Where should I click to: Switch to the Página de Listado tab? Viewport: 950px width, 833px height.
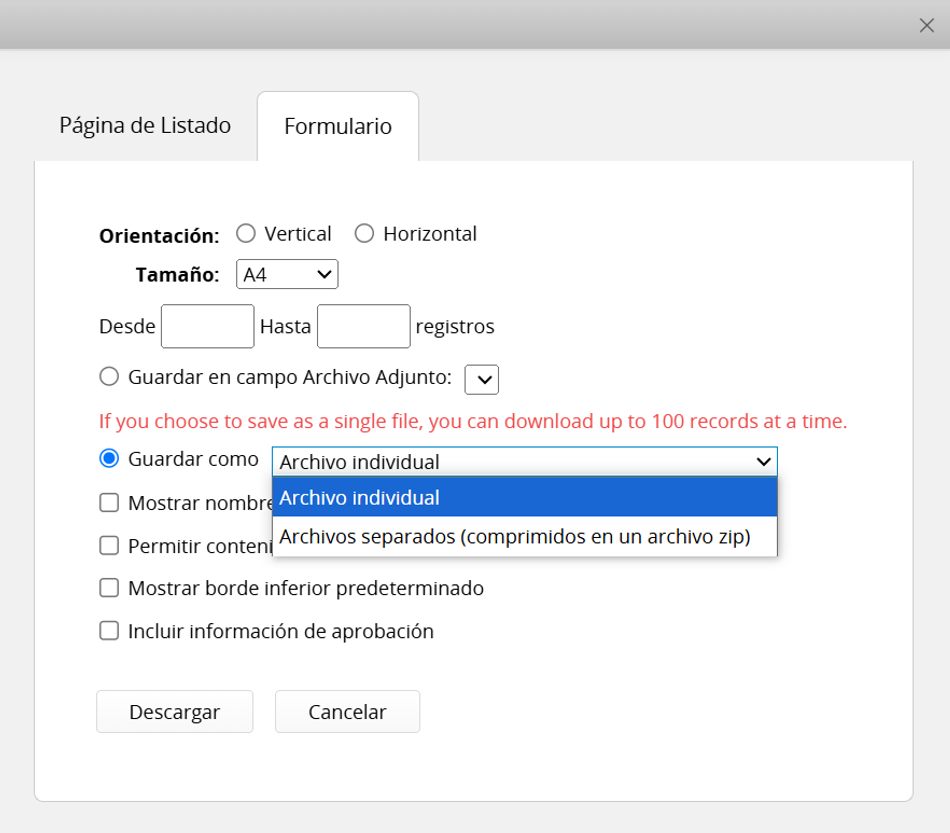pos(145,125)
